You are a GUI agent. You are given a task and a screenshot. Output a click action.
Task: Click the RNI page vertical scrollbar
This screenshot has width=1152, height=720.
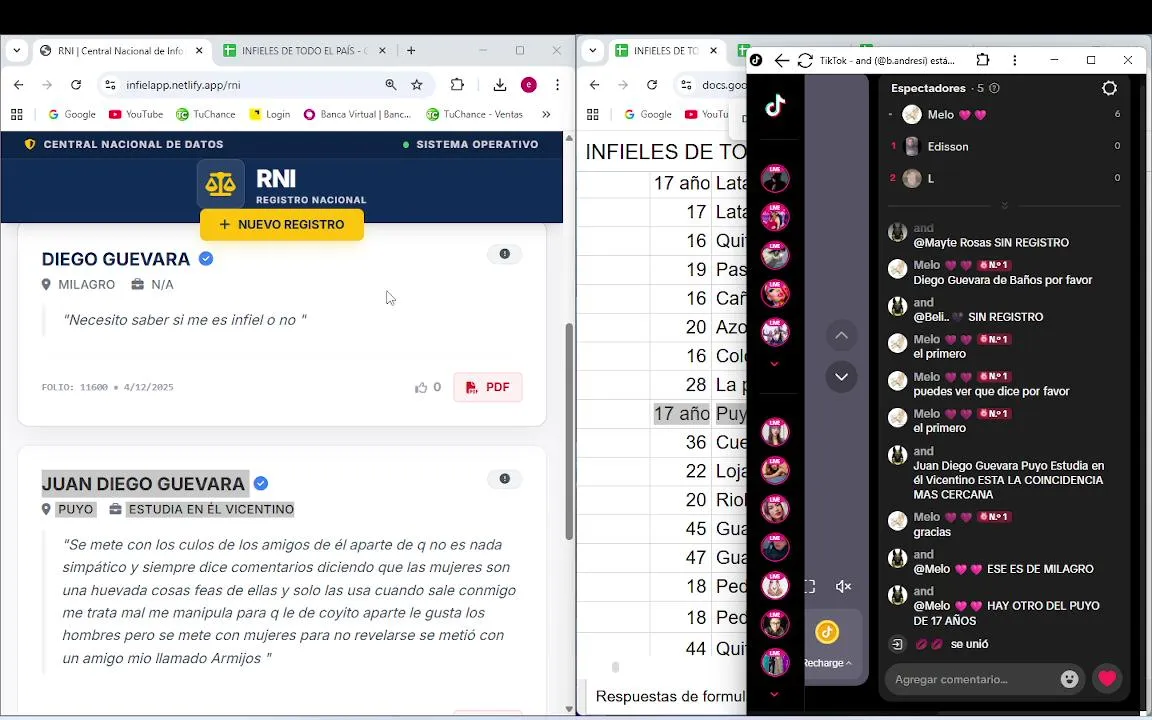click(x=569, y=431)
